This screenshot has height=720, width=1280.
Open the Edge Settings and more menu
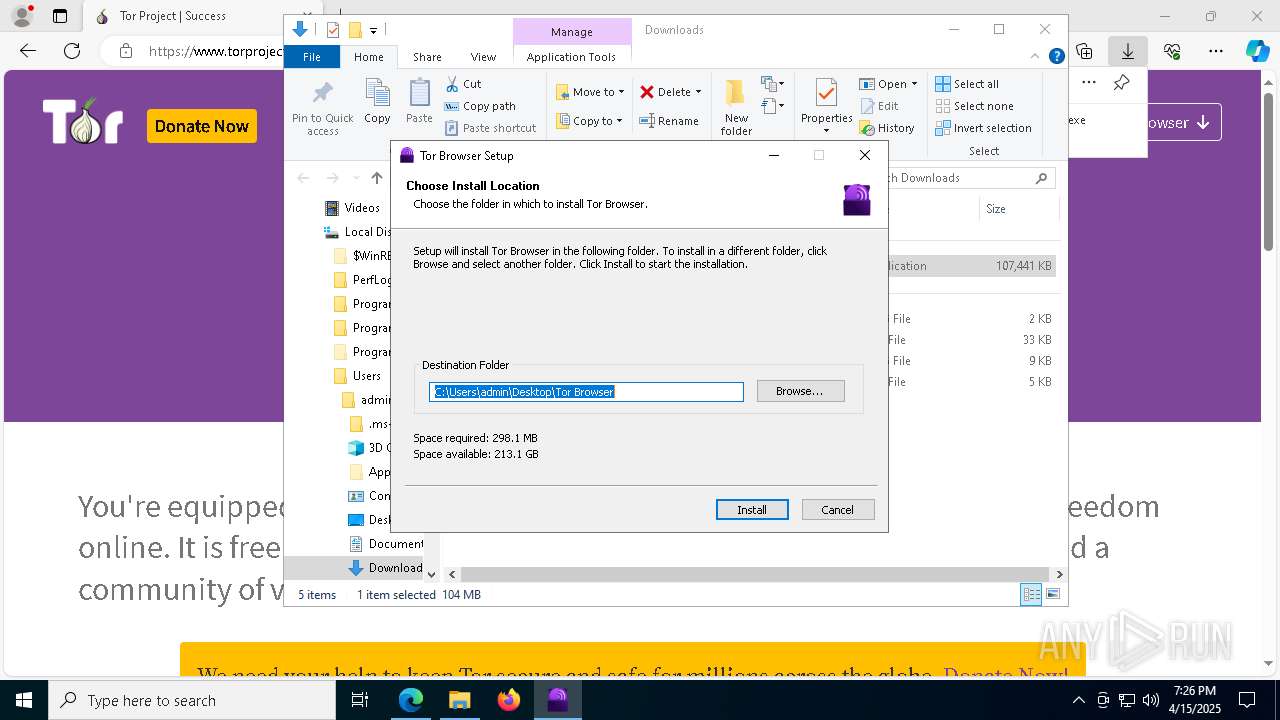click(1216, 51)
